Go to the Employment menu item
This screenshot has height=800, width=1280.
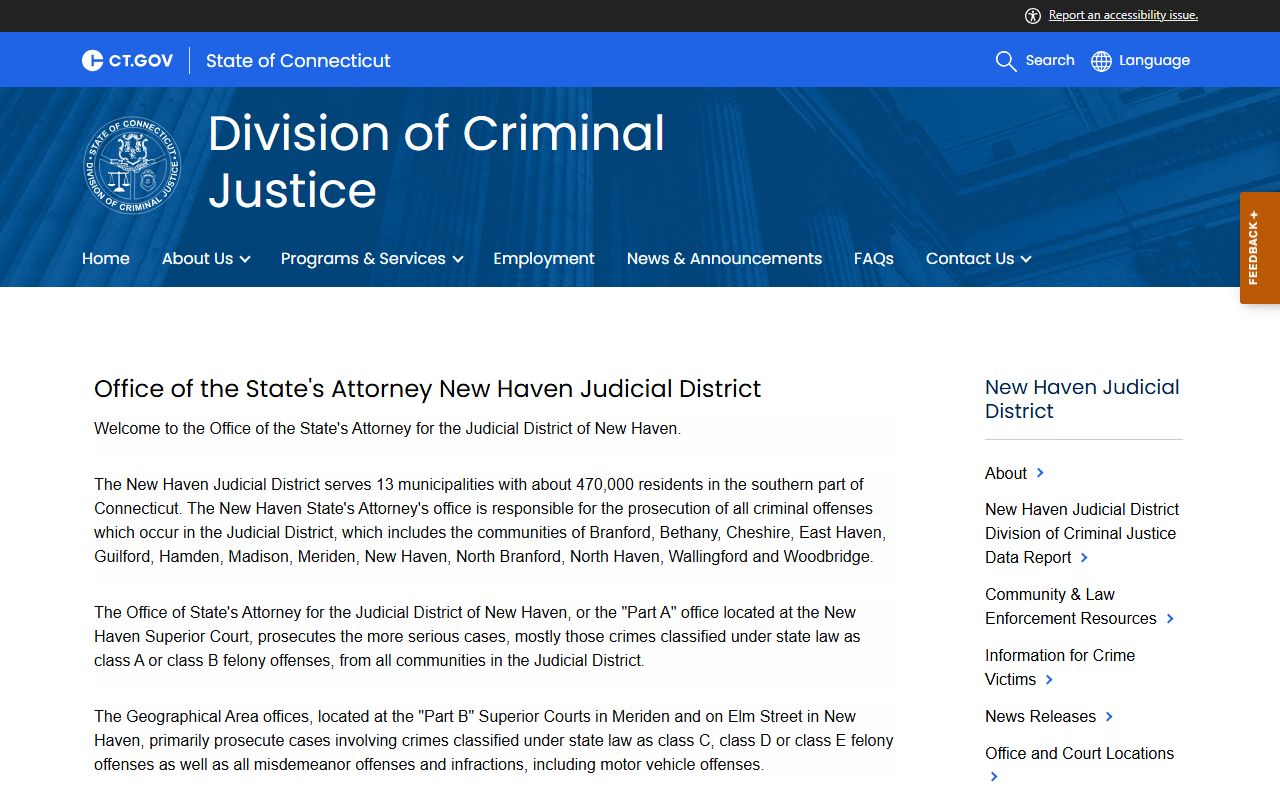[544, 258]
